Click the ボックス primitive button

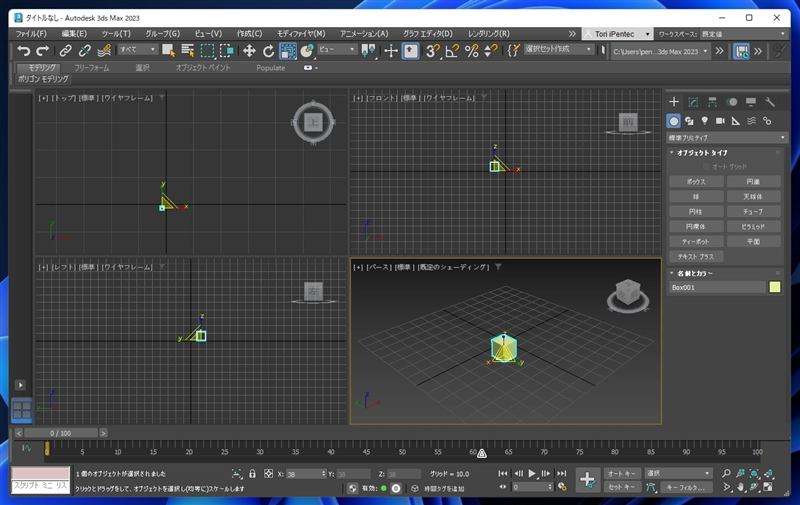pos(696,182)
